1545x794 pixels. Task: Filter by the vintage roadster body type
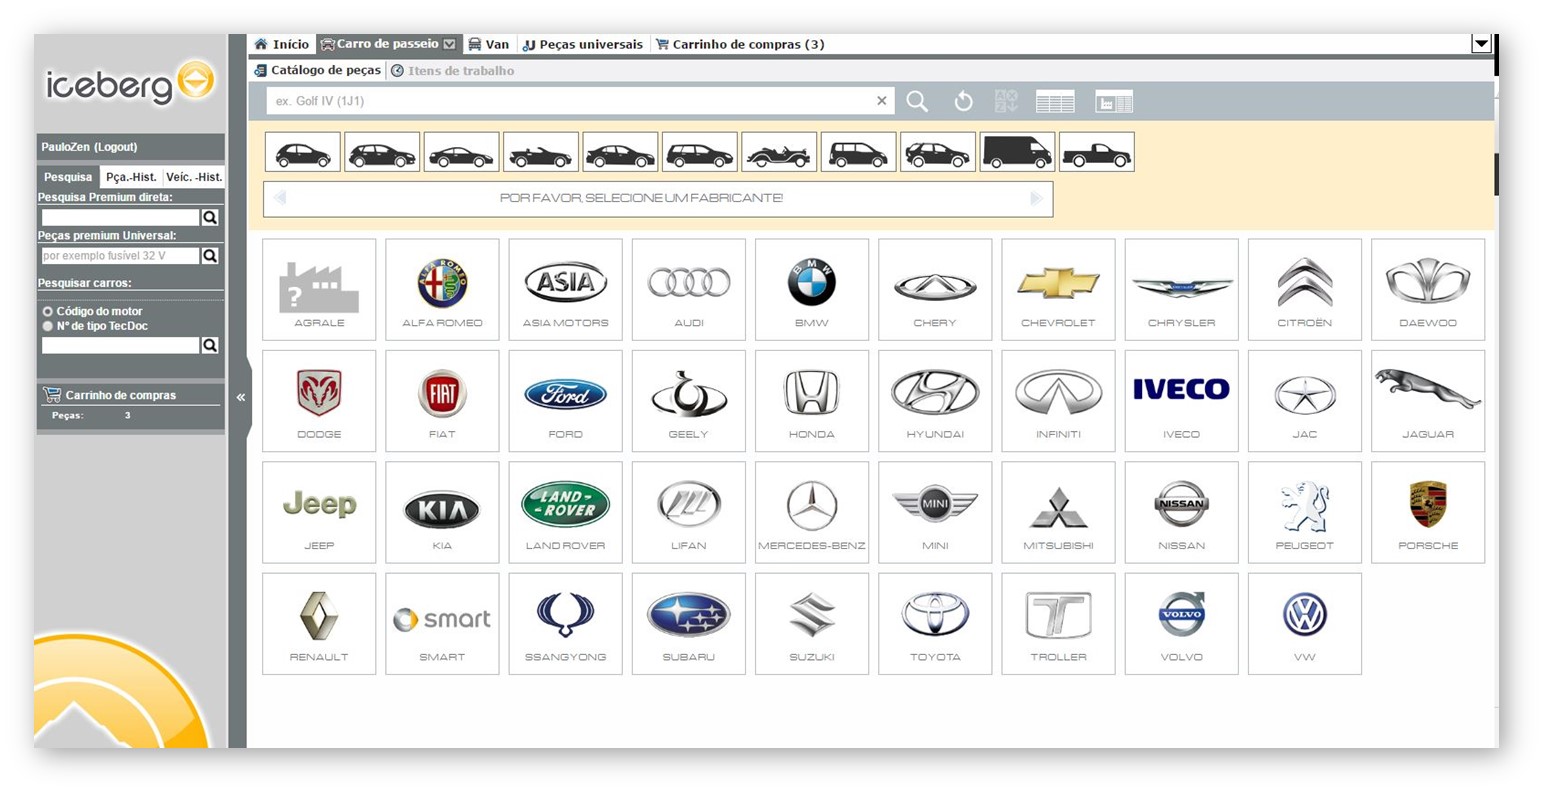[779, 152]
